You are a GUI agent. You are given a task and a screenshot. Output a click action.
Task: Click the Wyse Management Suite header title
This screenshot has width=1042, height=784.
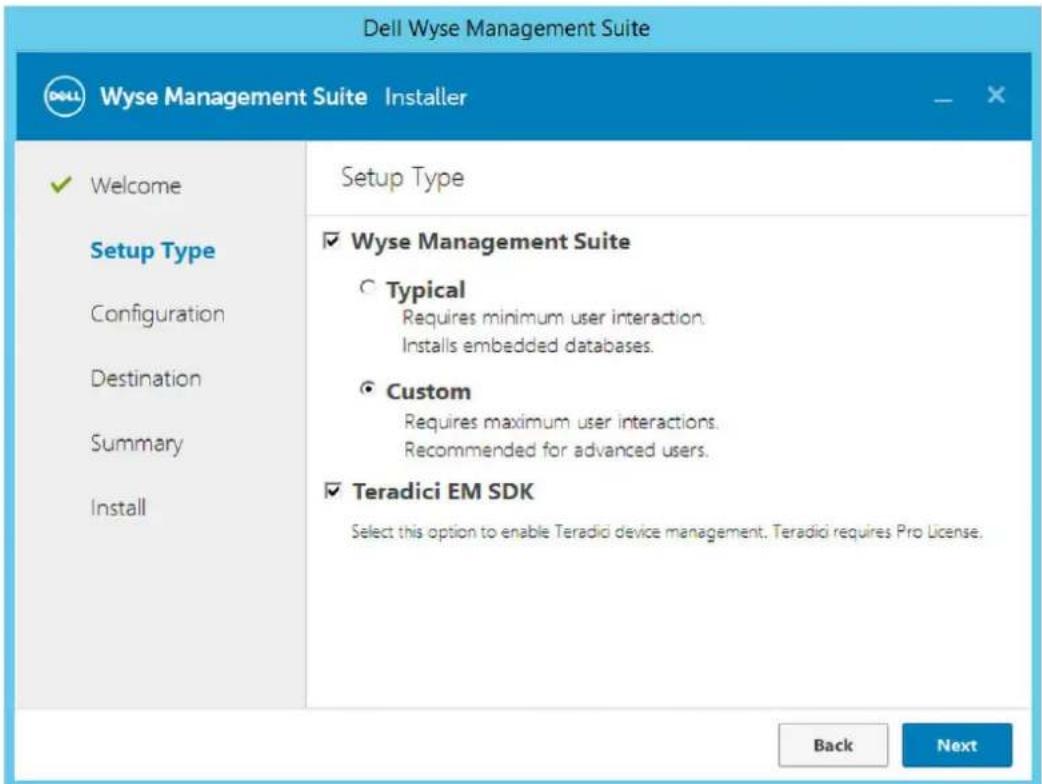pyautogui.click(x=234, y=97)
